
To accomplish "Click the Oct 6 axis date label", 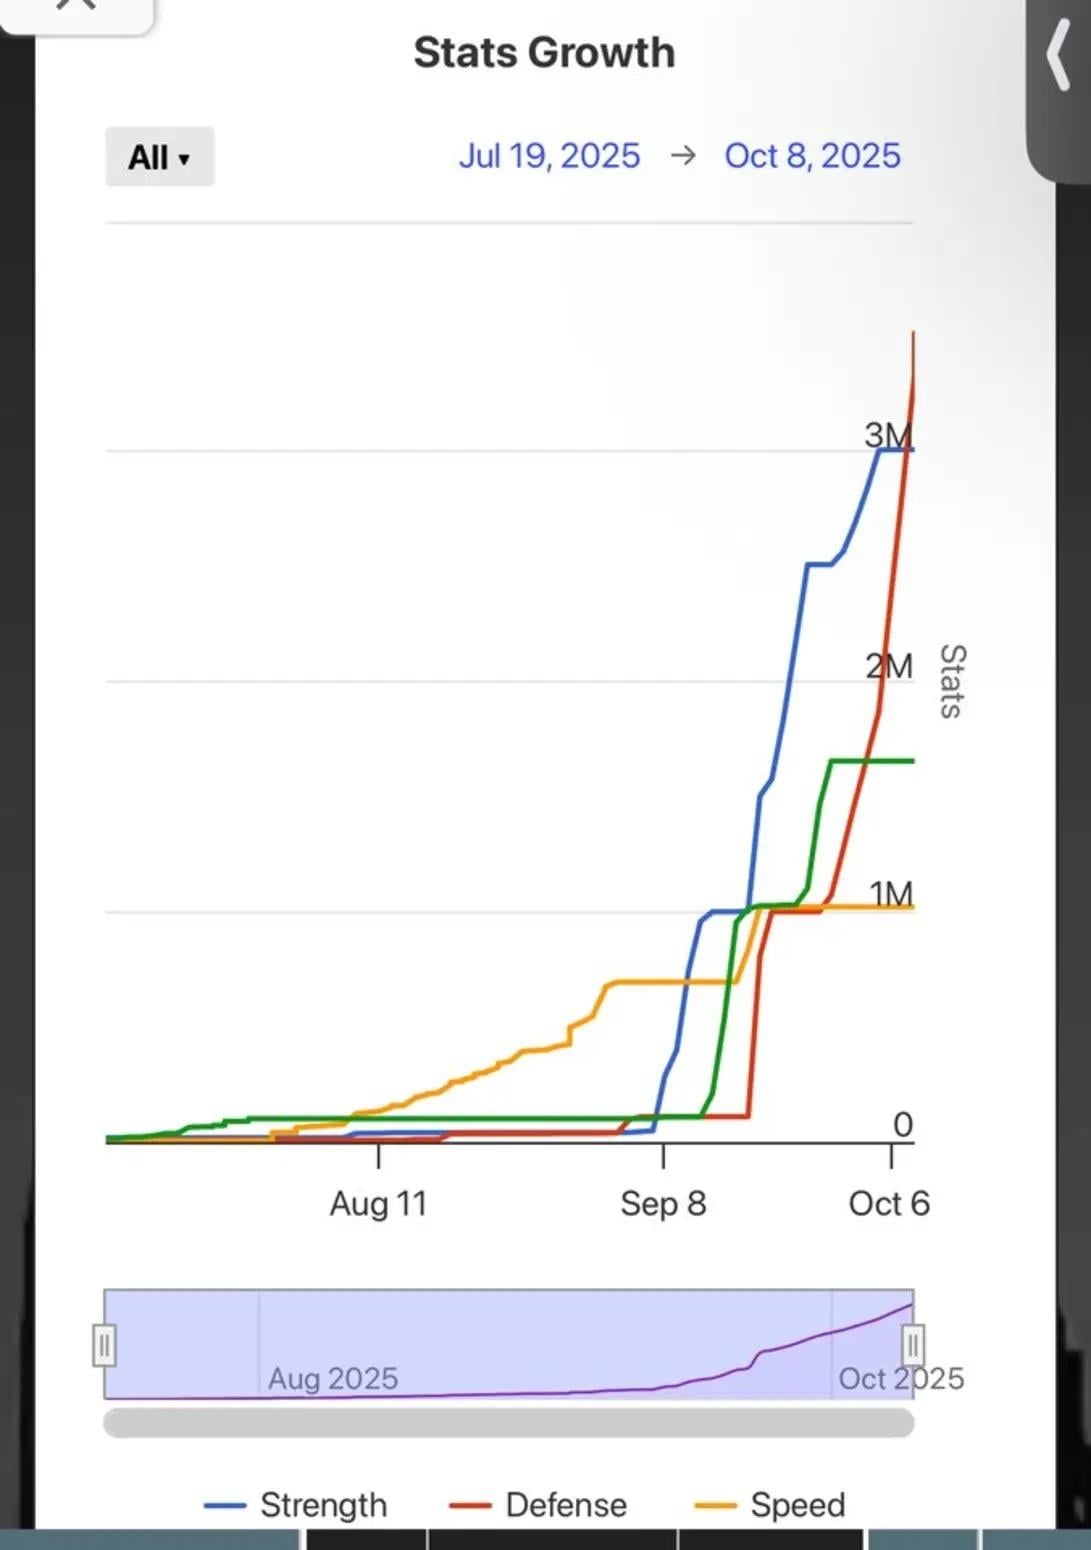I will [889, 1203].
